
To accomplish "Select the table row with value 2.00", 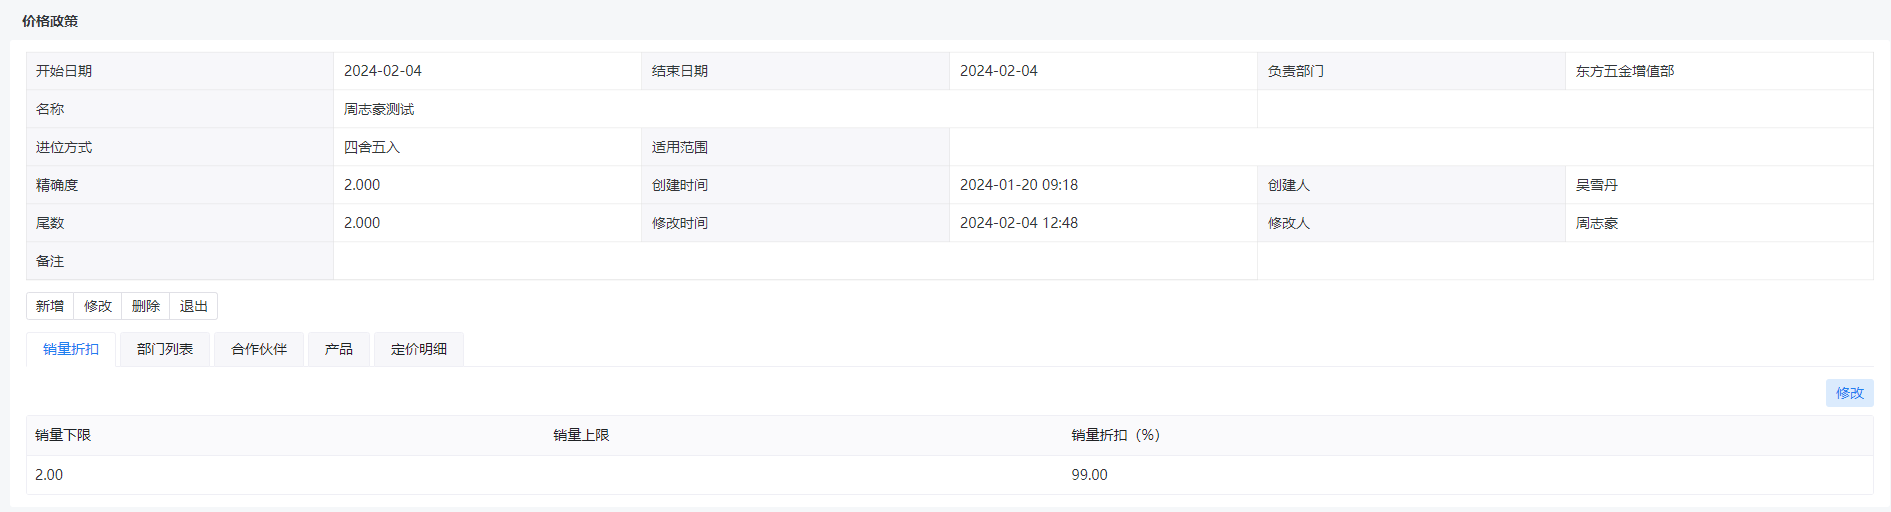I will [x=950, y=475].
